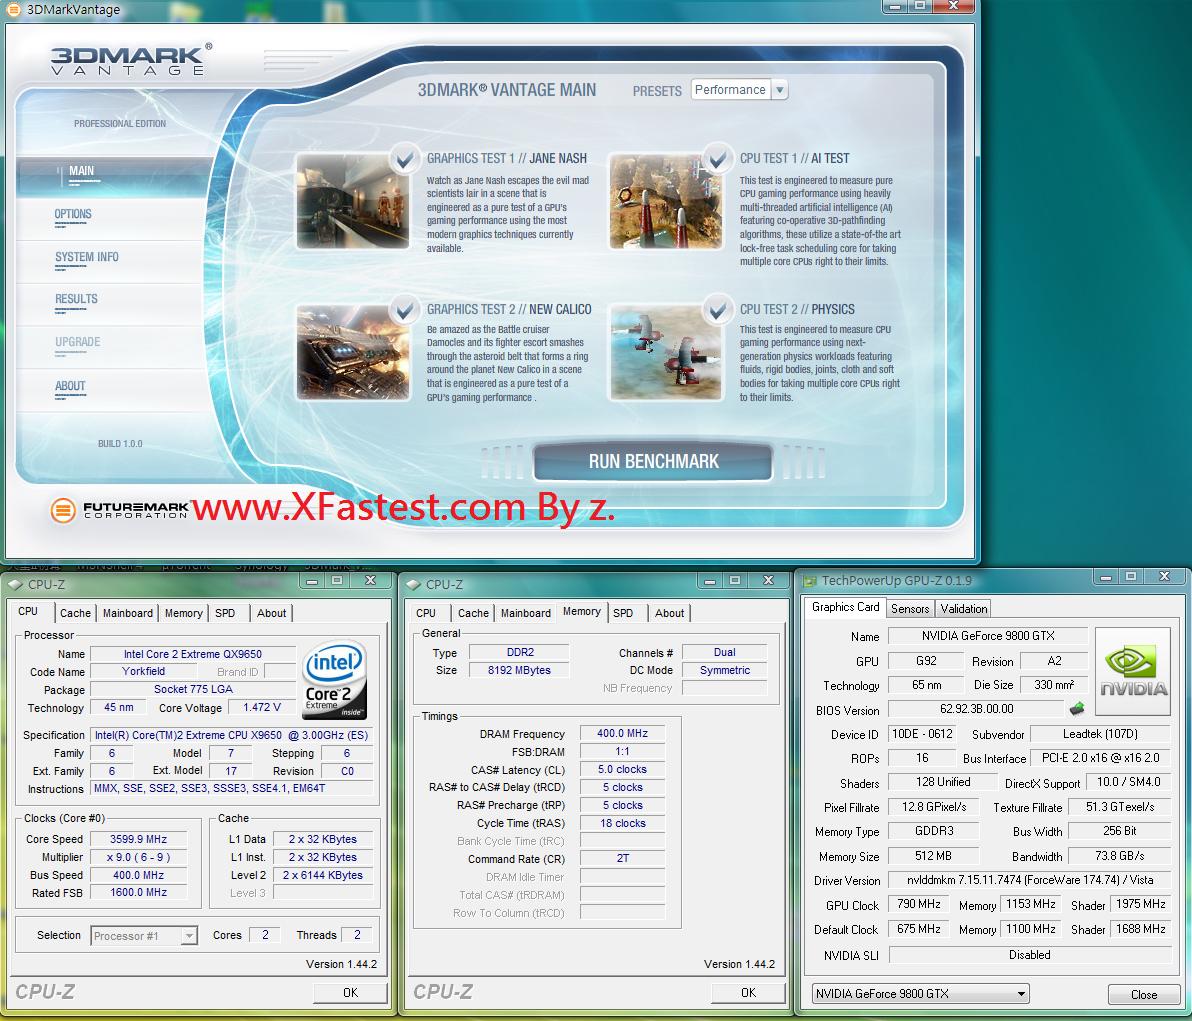Viewport: 1192px width, 1021px height.
Task: Open the NVIDIA GeForce 9800 GTX dropdown
Action: pyautogui.click(x=921, y=994)
